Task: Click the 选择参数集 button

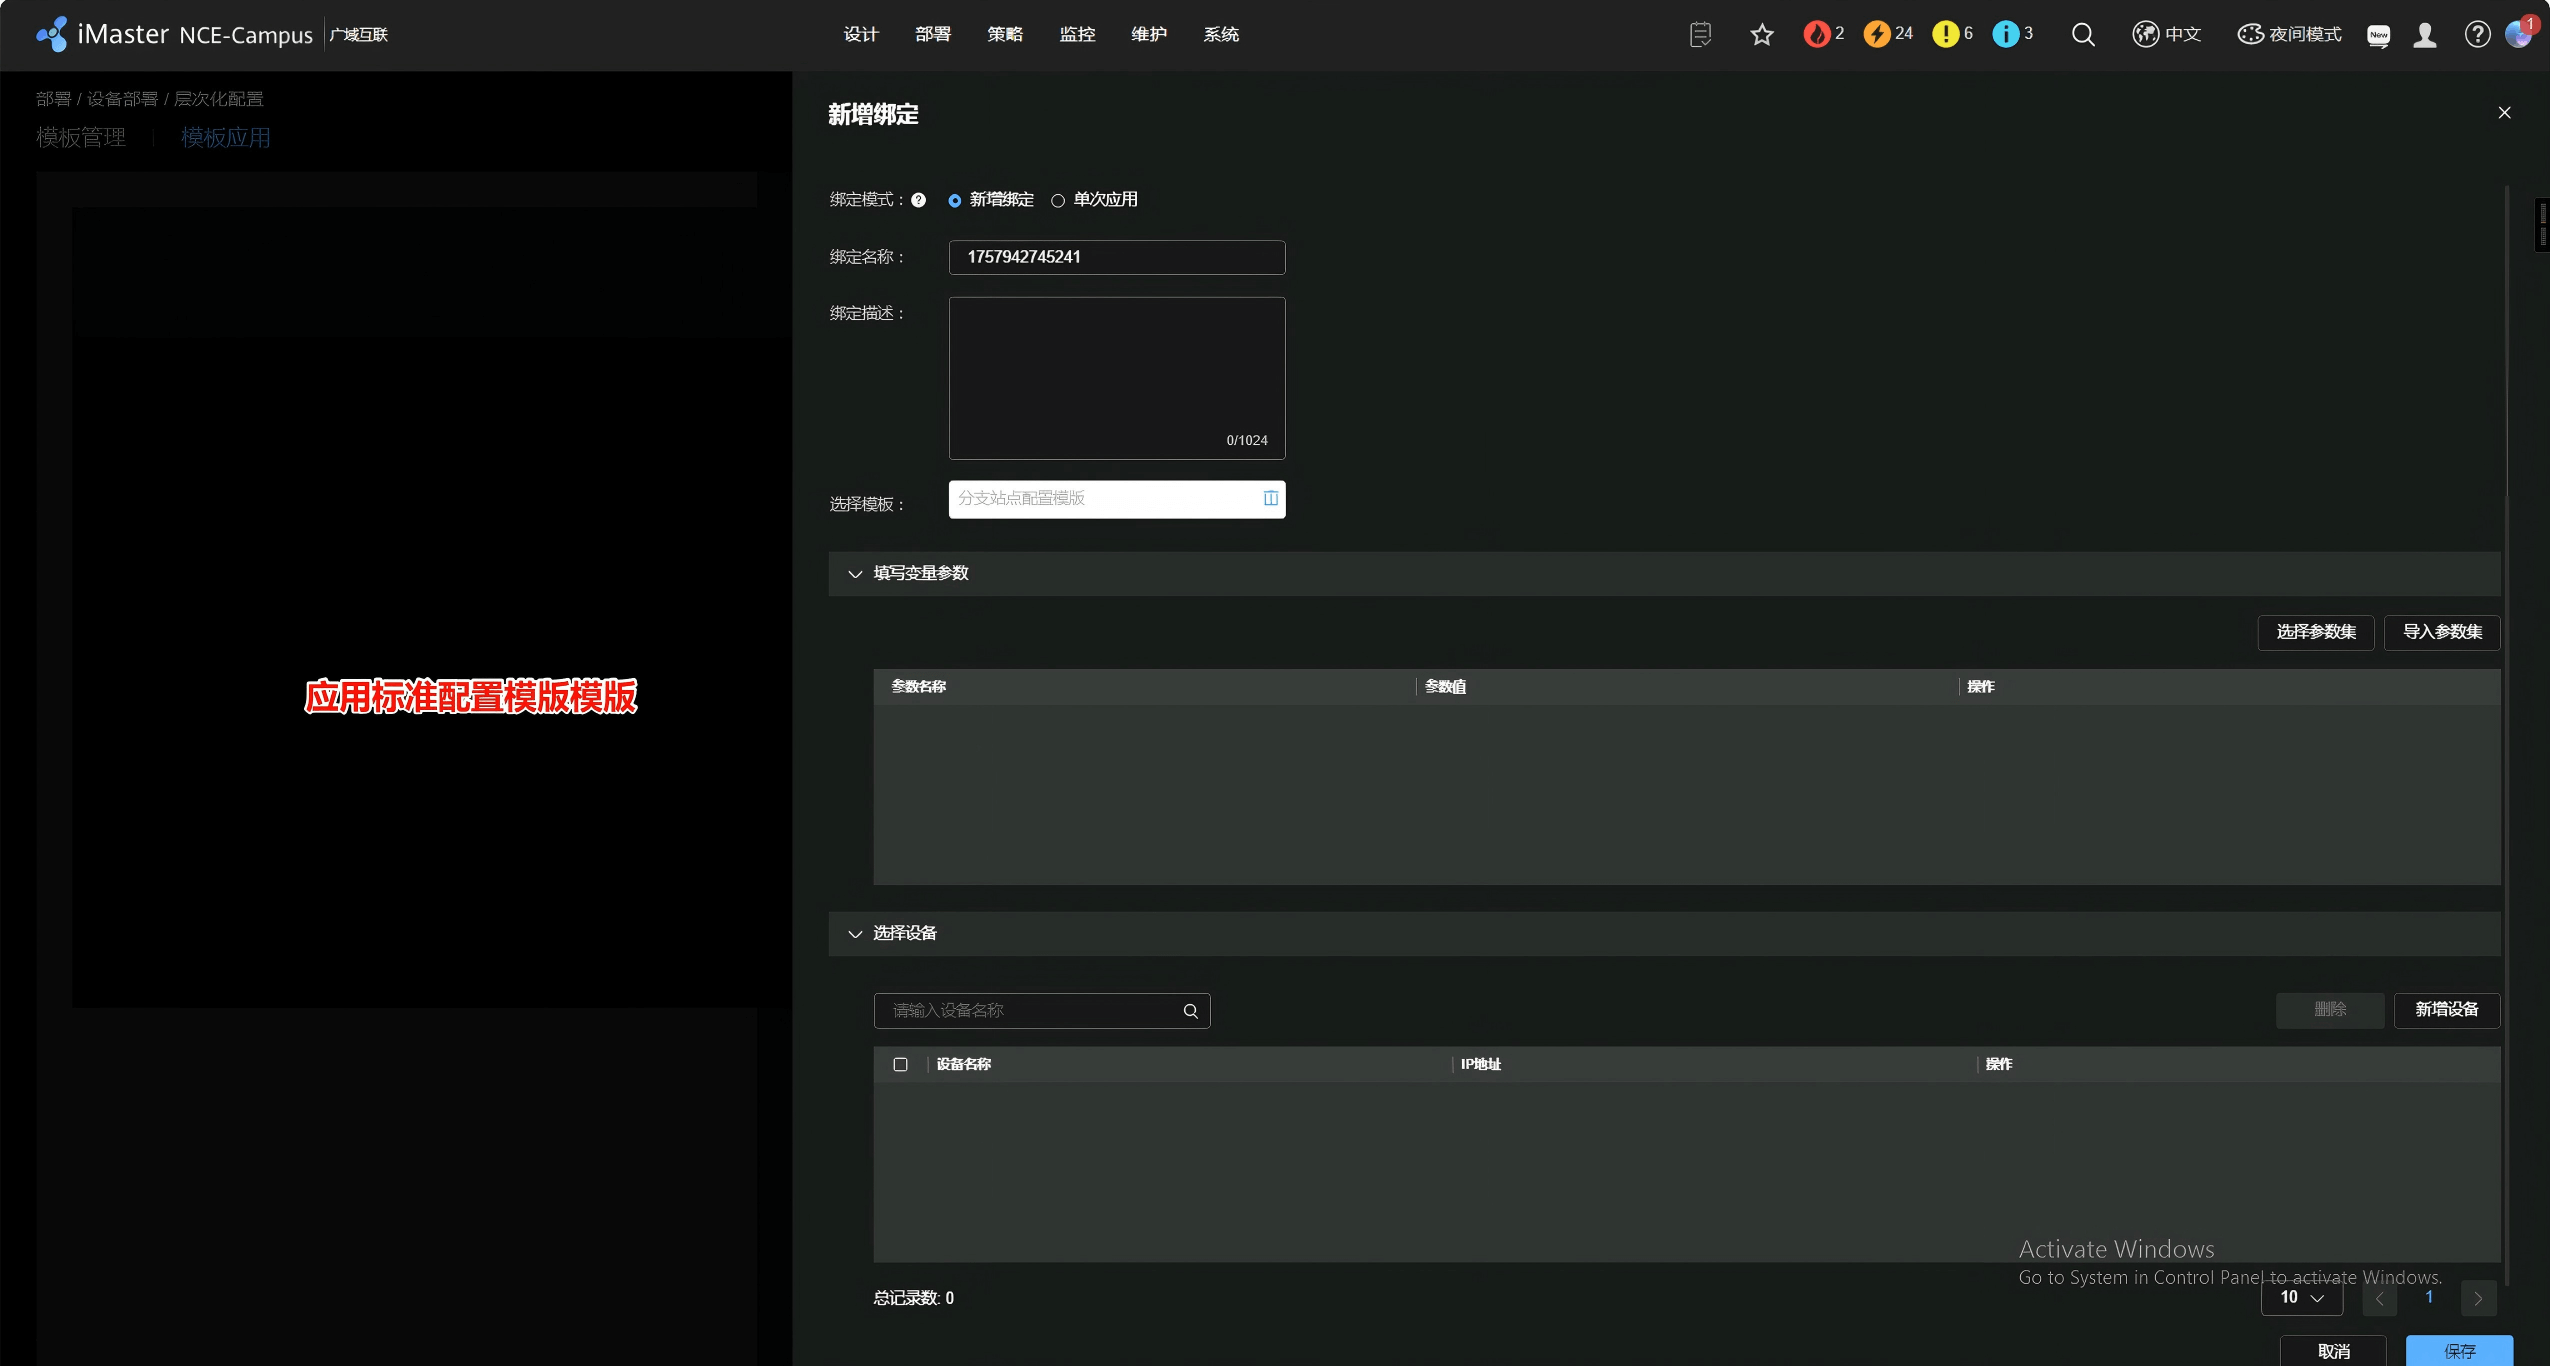Action: pyautogui.click(x=2315, y=632)
